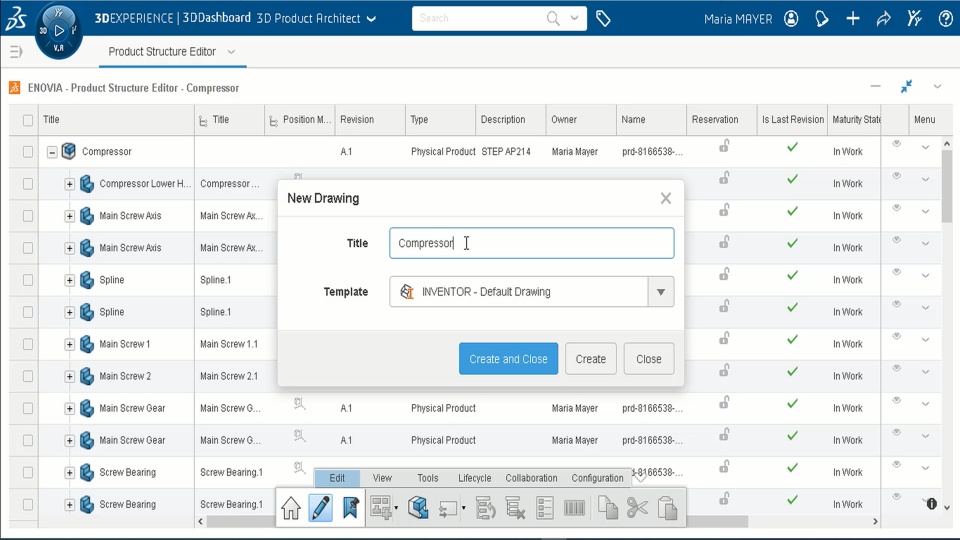Check the Main Screw 2 row checkbox
This screenshot has width=960, height=540.
click(x=28, y=376)
